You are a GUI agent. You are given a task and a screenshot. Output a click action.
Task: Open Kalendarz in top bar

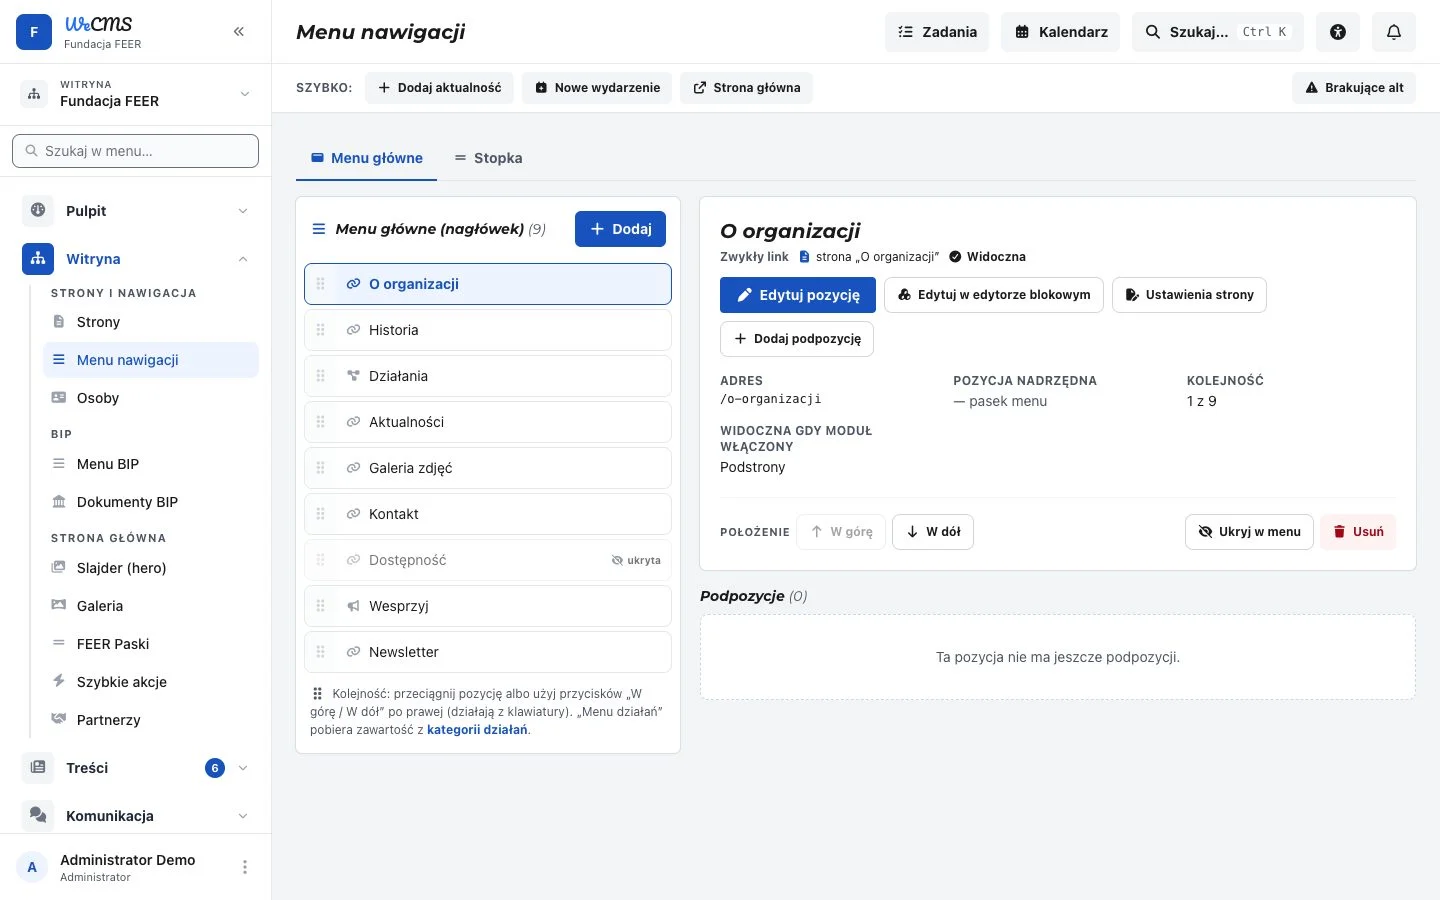(x=1061, y=32)
